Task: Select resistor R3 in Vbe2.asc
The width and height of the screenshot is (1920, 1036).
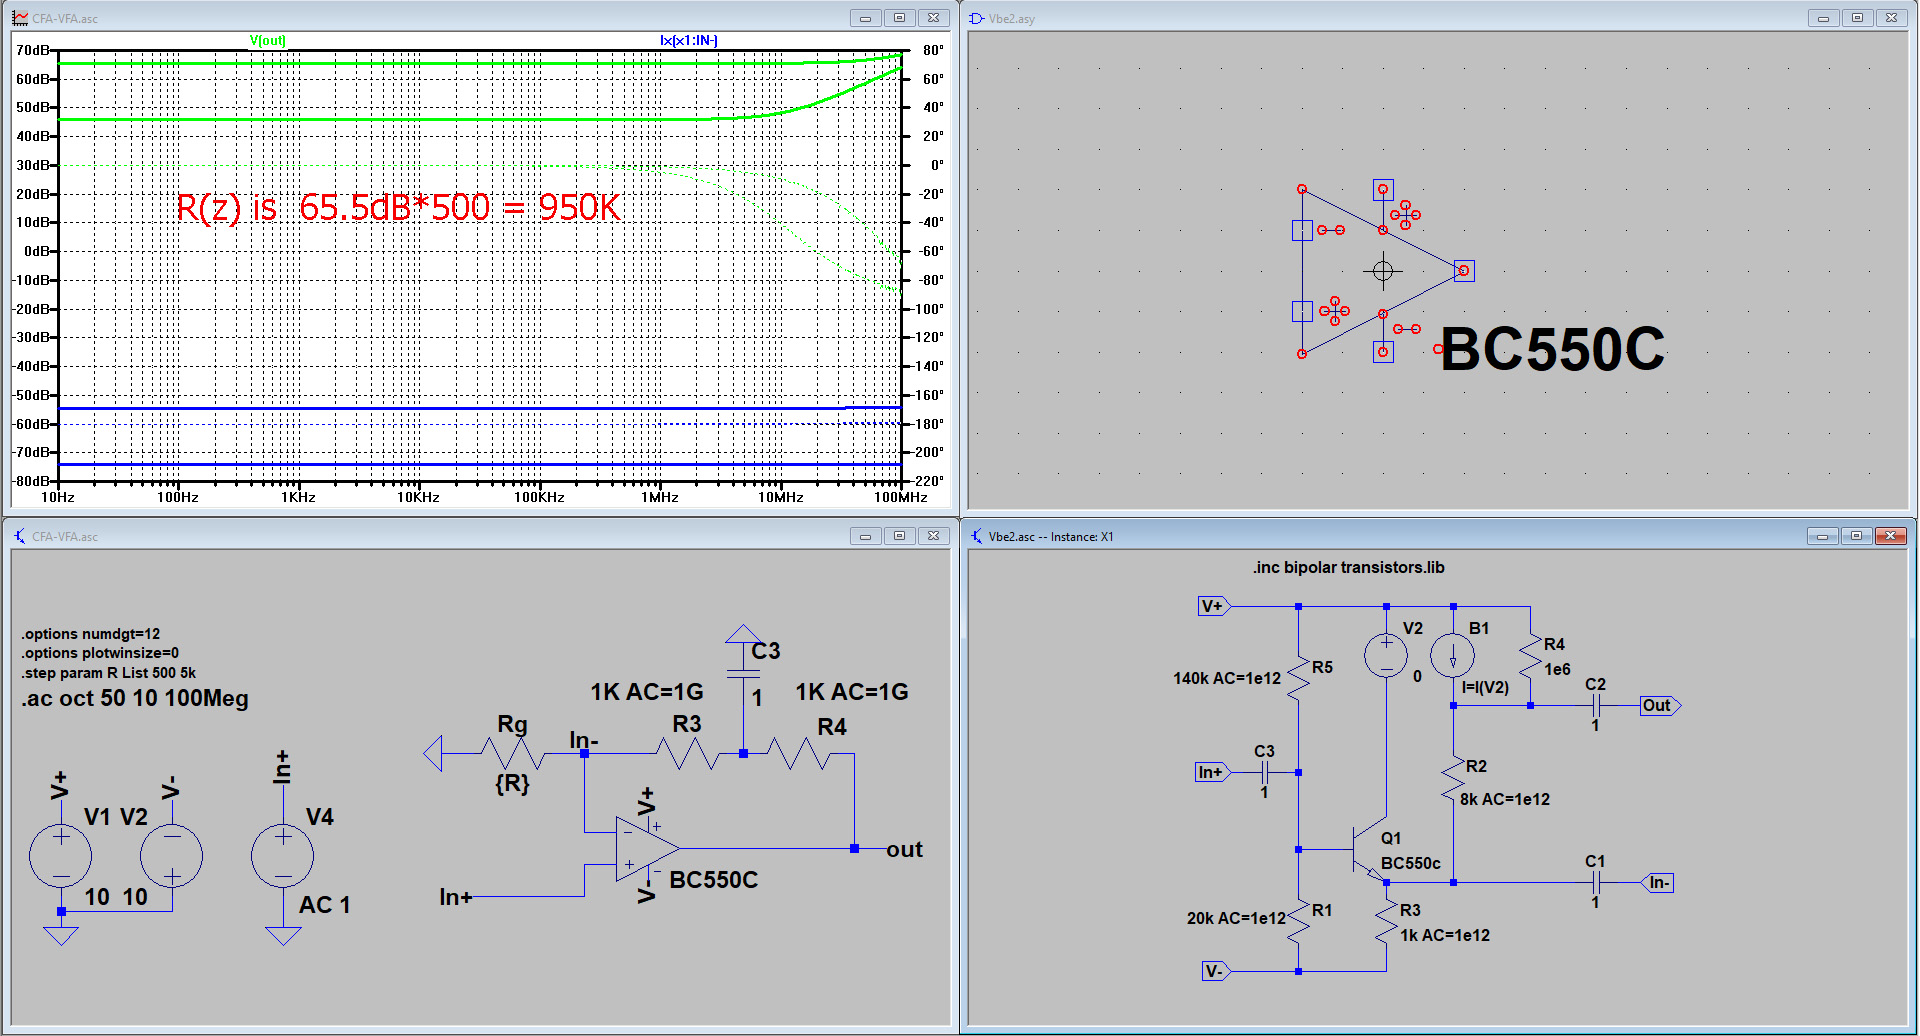Action: pyautogui.click(x=1386, y=922)
